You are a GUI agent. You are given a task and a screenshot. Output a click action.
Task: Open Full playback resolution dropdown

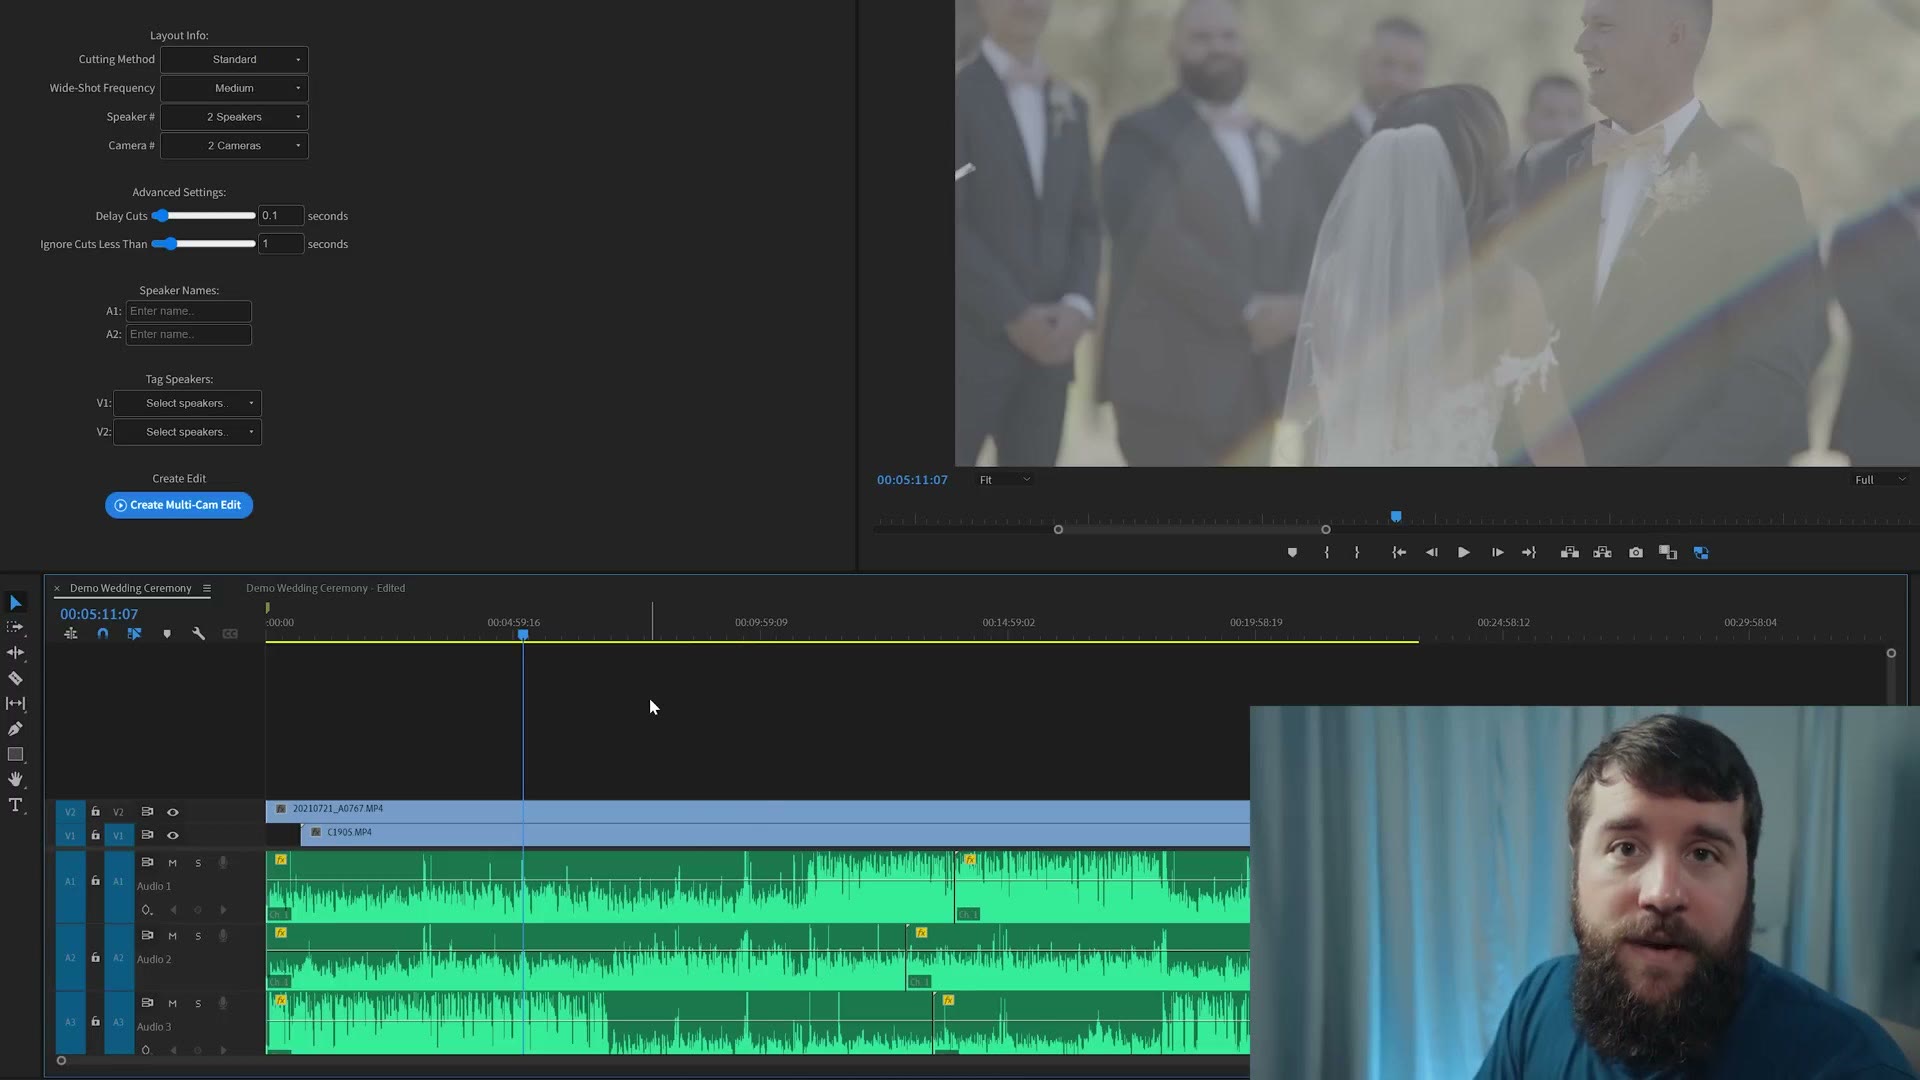1880,480
